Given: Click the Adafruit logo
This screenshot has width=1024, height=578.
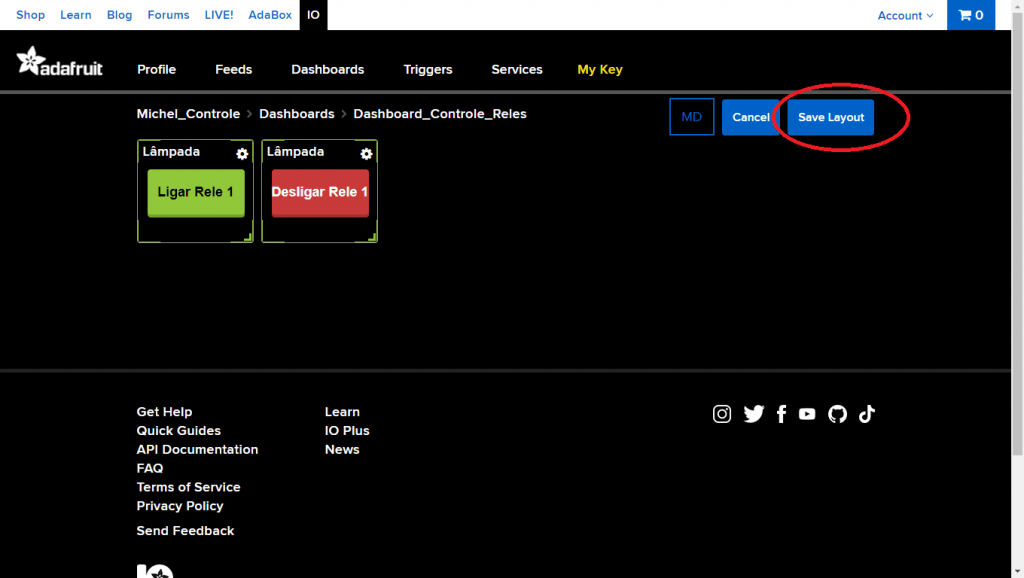Looking at the screenshot, I should point(59,61).
